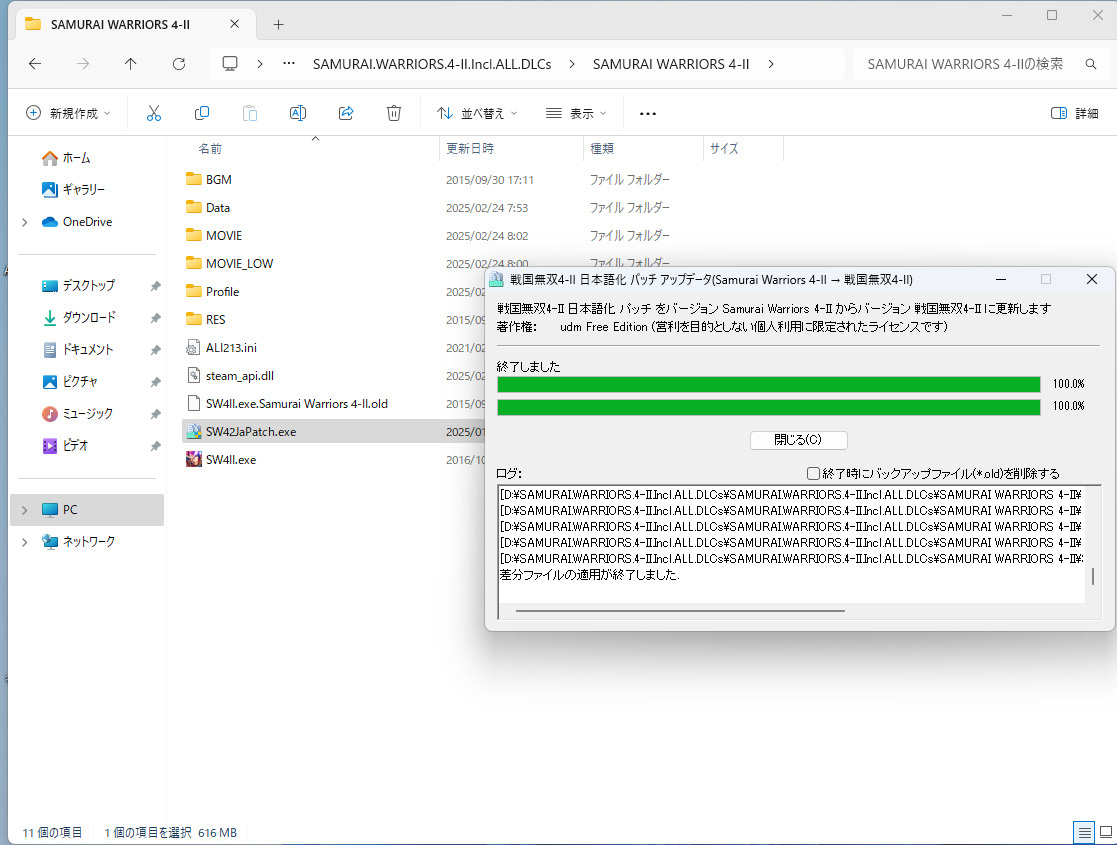1117x845 pixels.
Task: Click the Close (閉じる) button in patch dialog
Action: coord(799,440)
